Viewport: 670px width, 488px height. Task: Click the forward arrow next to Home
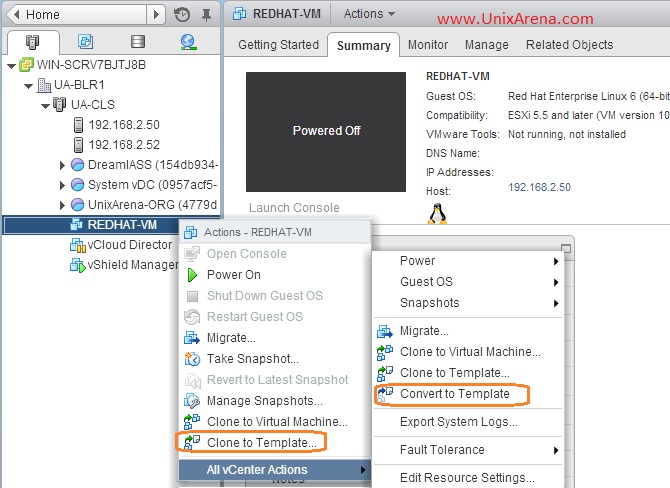[156, 15]
